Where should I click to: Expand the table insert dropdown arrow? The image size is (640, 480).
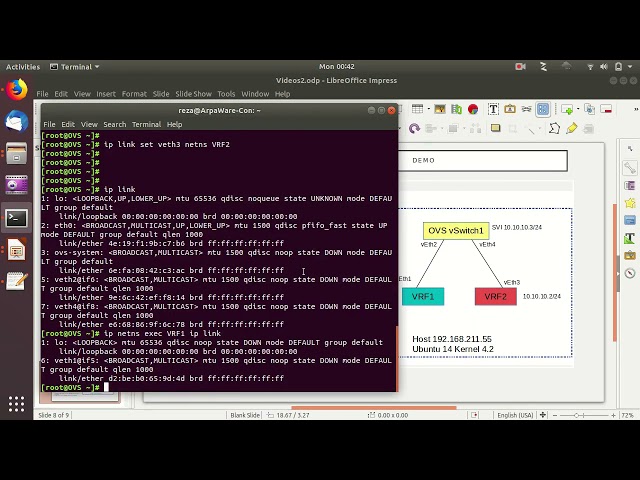429,109
